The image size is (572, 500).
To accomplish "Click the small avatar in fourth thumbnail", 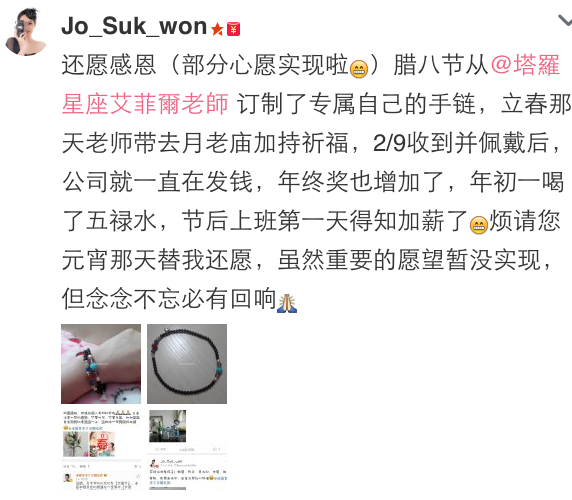I will point(154,464).
